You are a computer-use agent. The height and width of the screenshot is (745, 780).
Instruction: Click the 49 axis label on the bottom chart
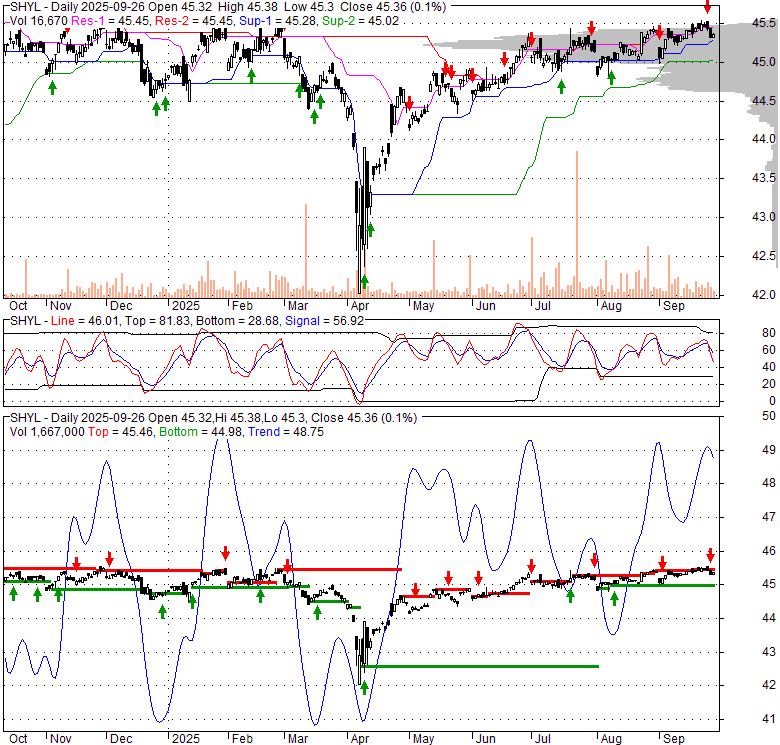769,450
